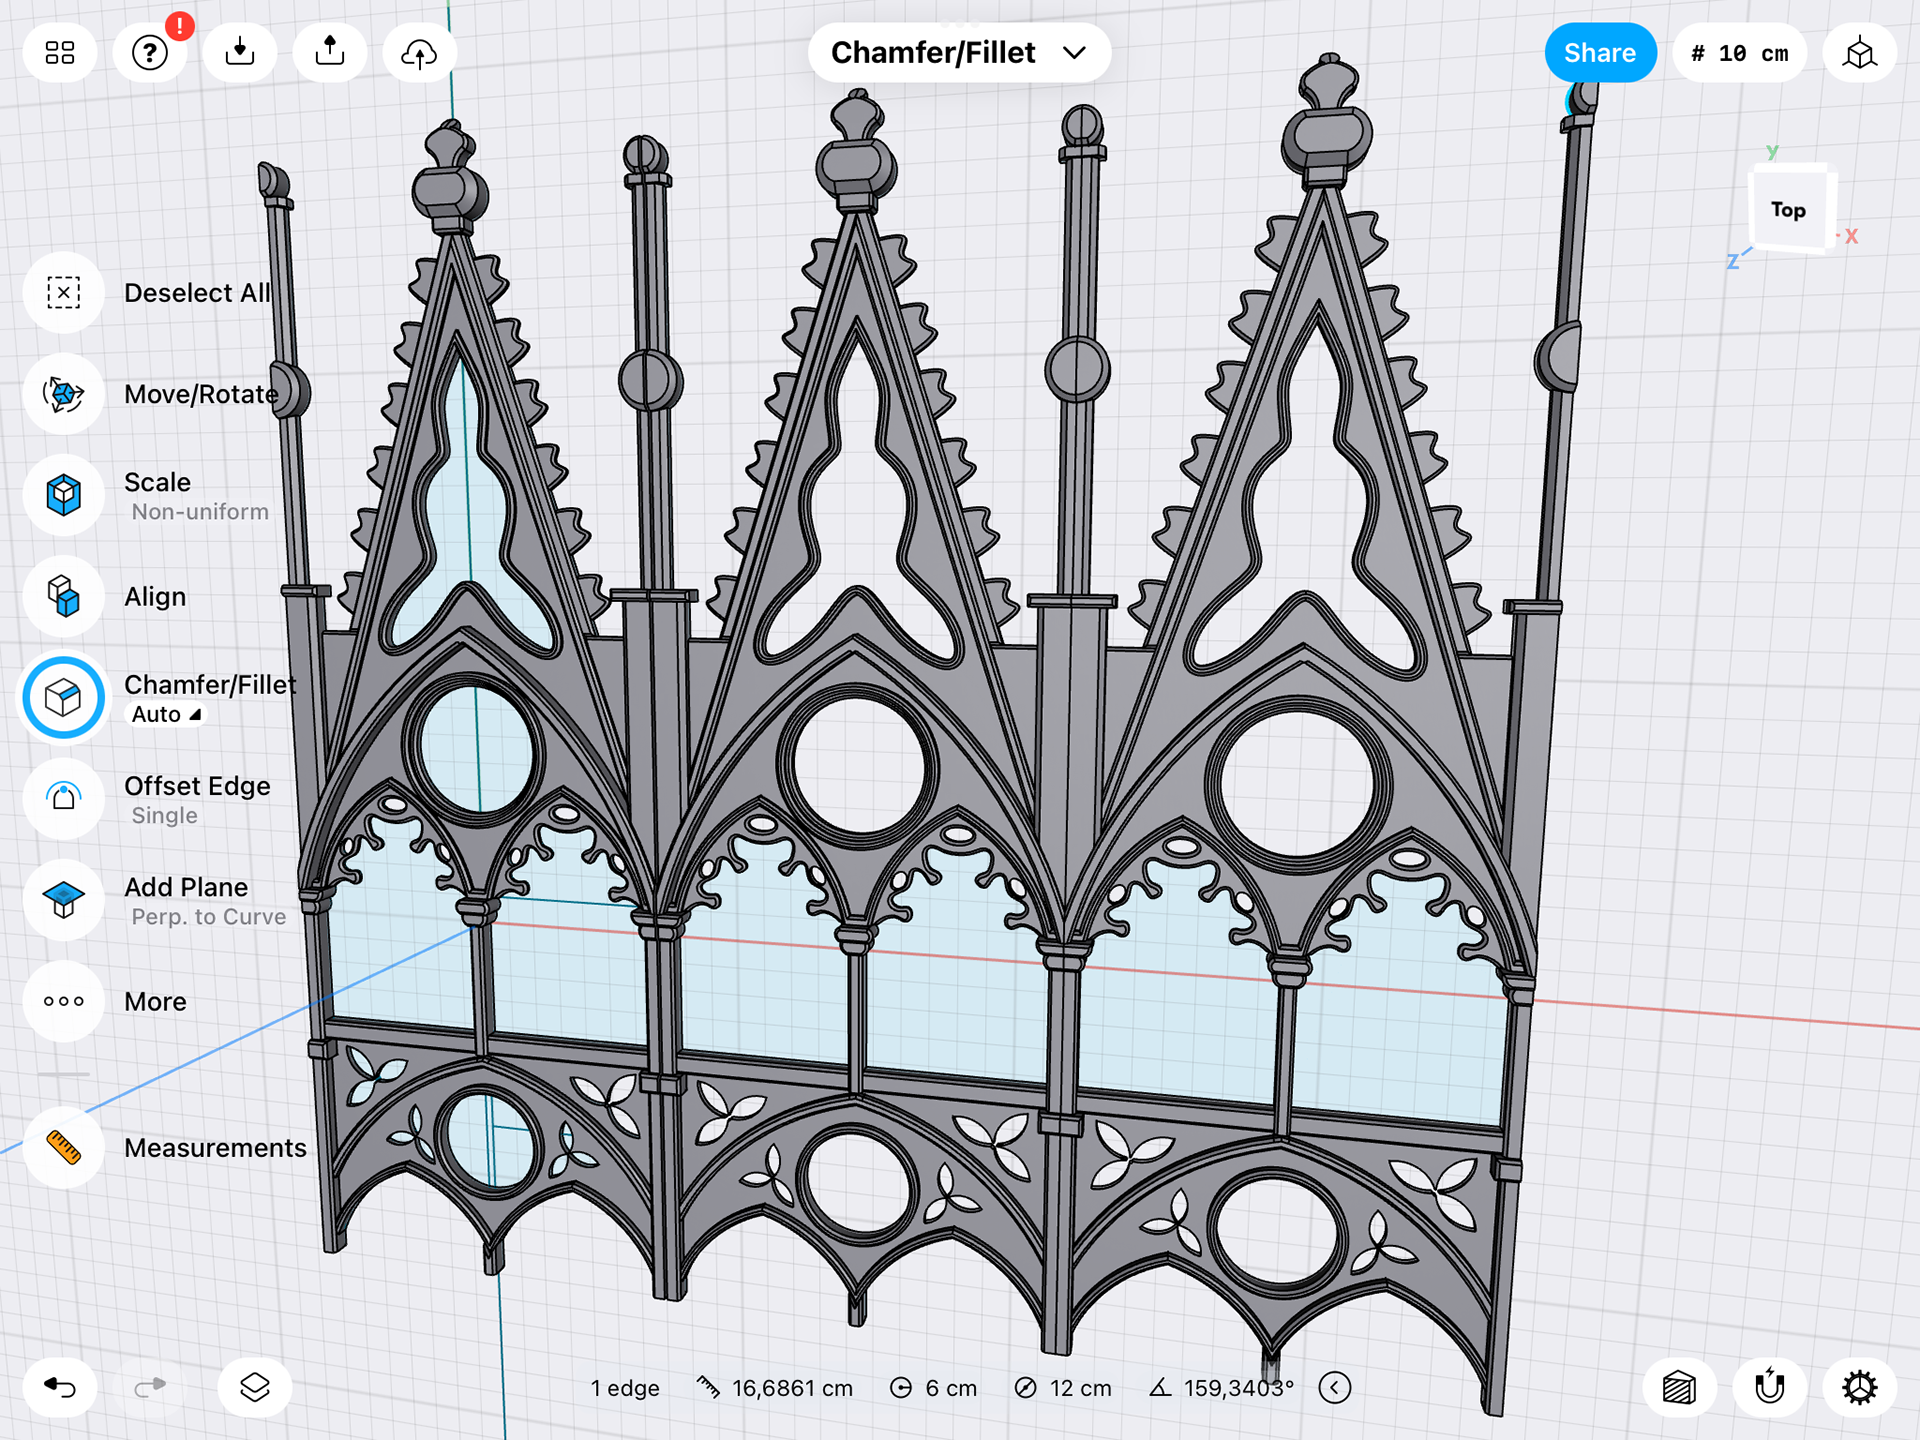Toggle orthographic view cube icon
Image resolution: width=1920 pixels, height=1440 pixels.
(1859, 53)
